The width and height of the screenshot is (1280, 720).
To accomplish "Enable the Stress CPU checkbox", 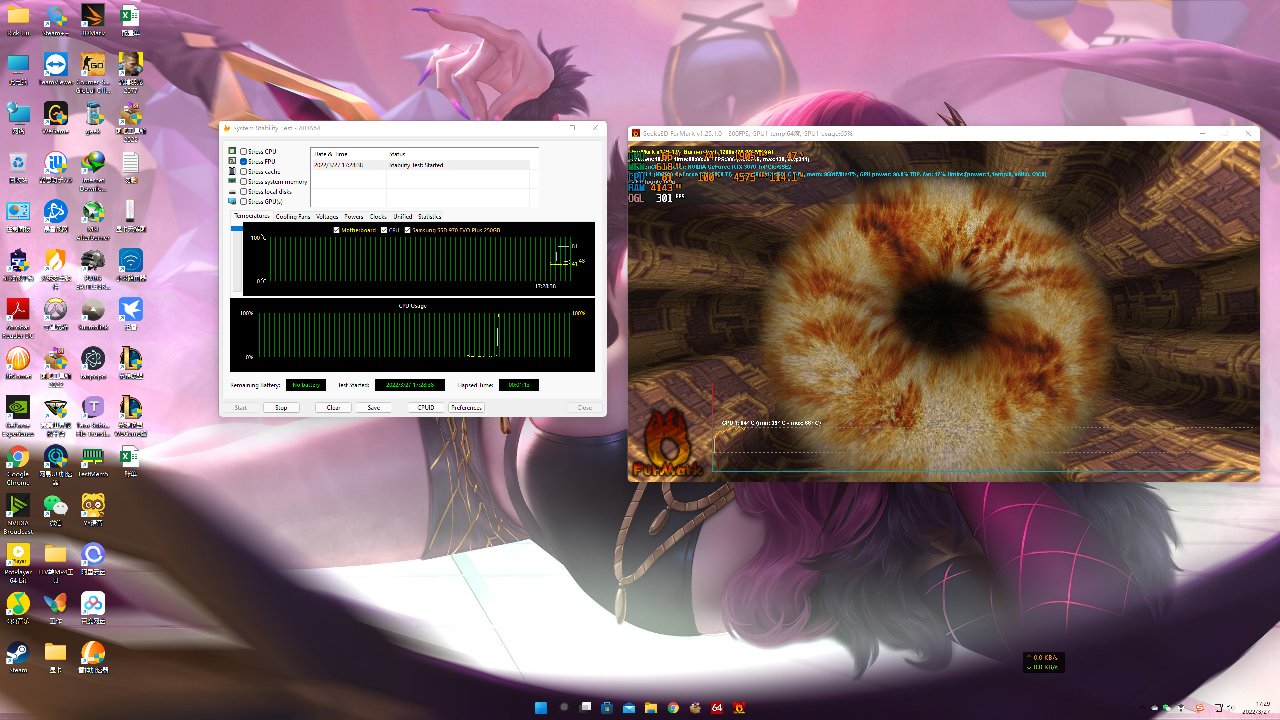I will tap(243, 152).
